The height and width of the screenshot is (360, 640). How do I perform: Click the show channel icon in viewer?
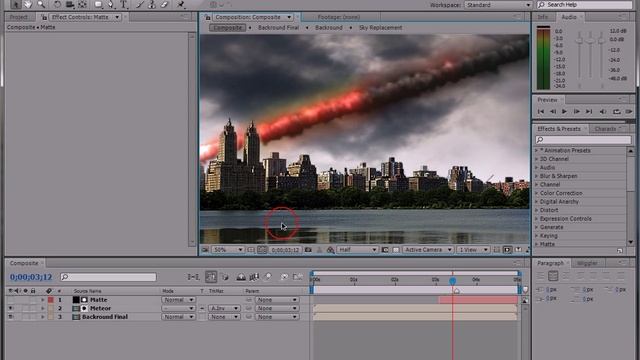point(330,249)
